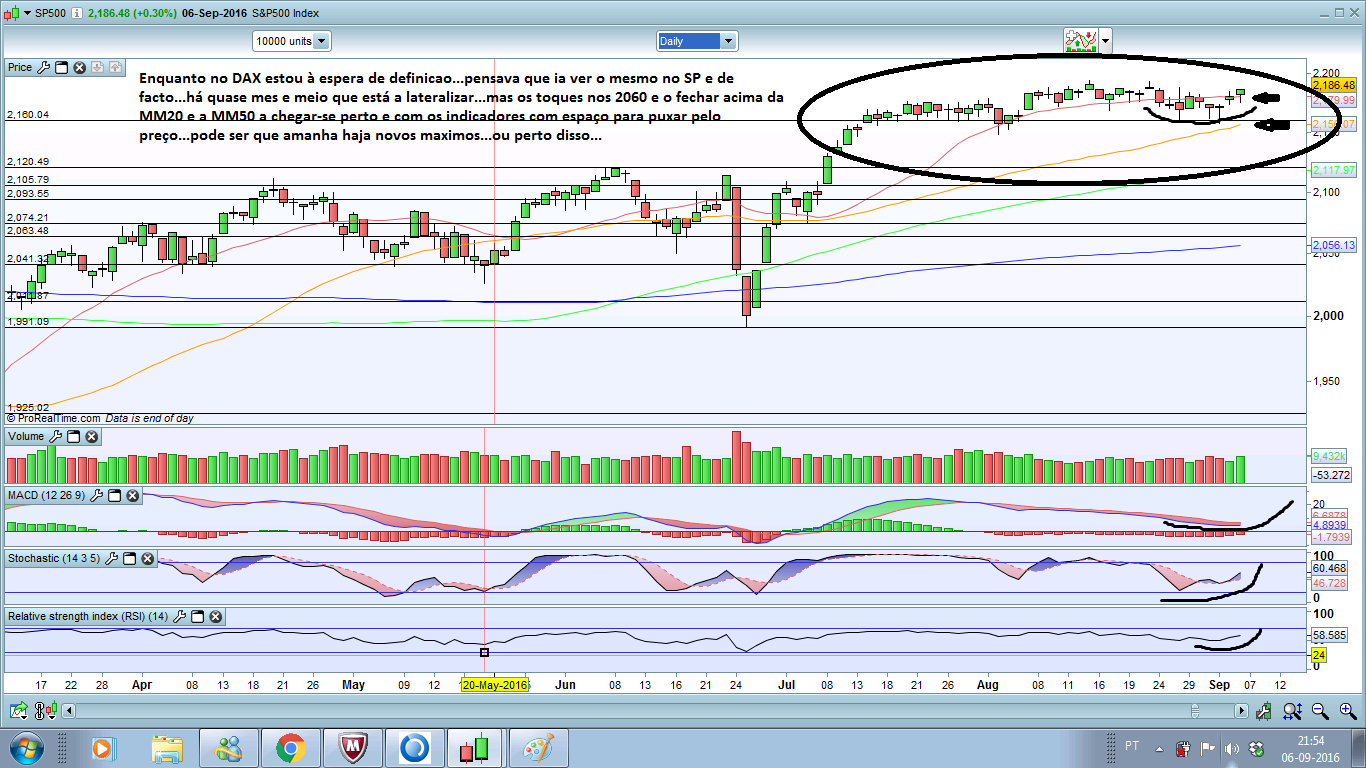The width and height of the screenshot is (1366, 768).
Task: Click the auto-fit zoom magnifier with arrows
Action: [1293, 711]
